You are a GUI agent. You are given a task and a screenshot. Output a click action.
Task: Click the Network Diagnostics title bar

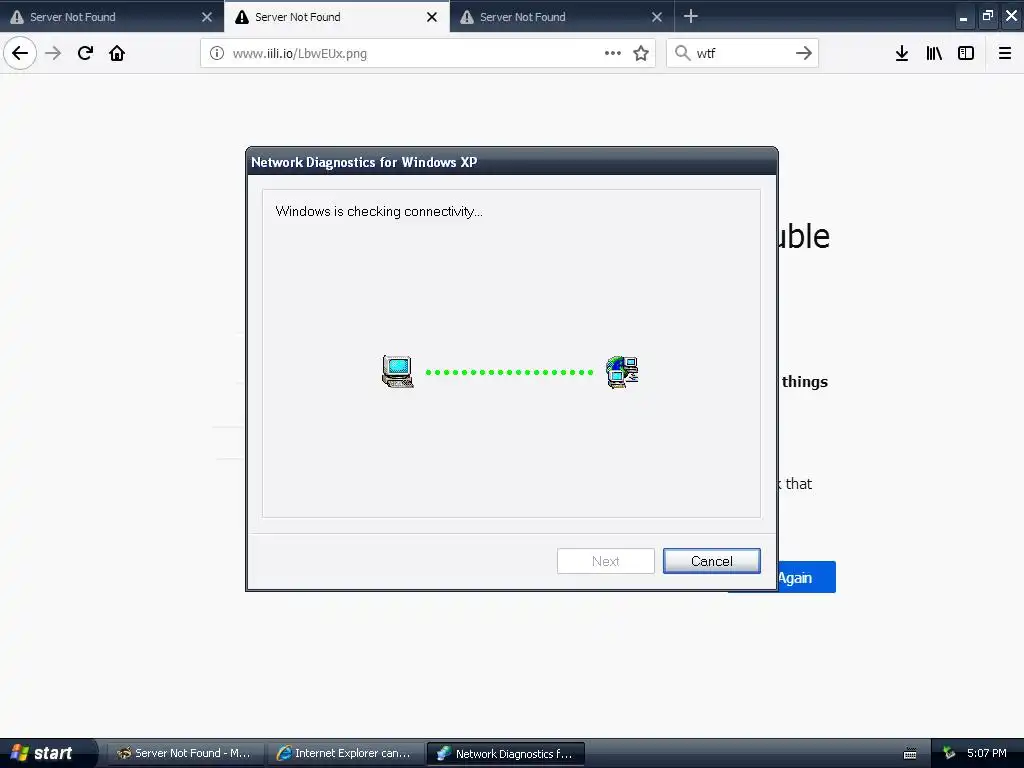(x=512, y=162)
